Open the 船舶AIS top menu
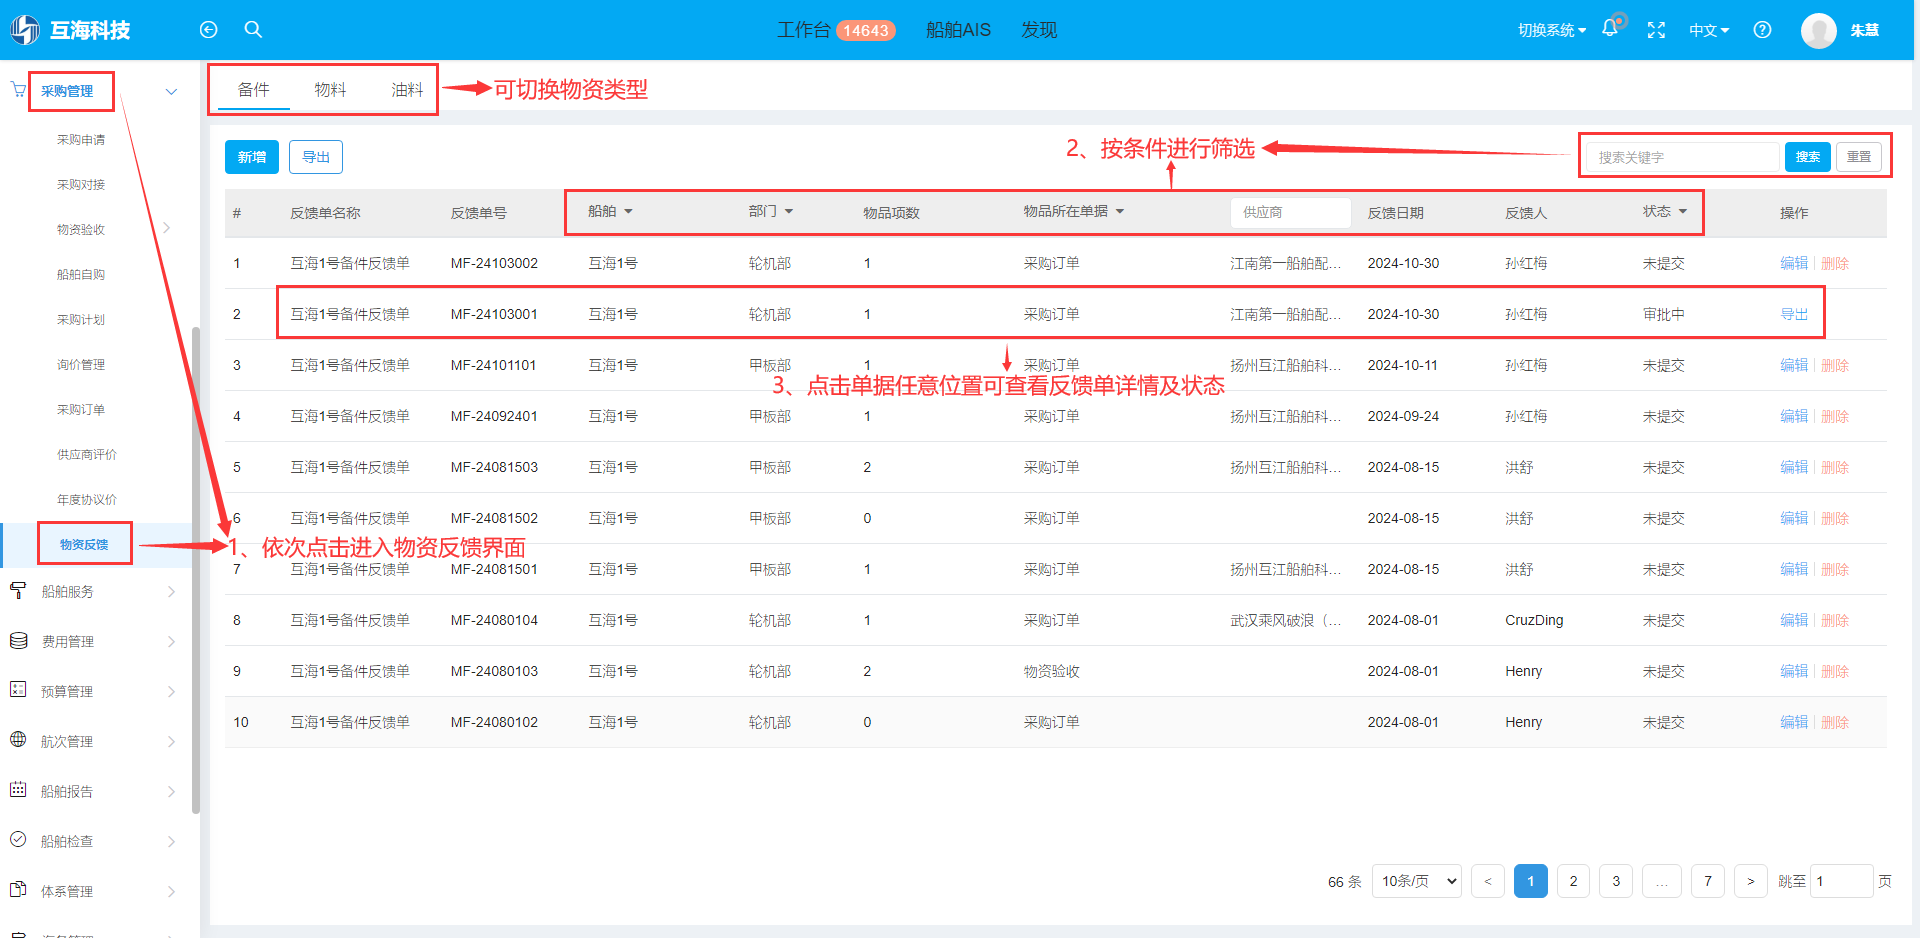1920x938 pixels. (958, 30)
